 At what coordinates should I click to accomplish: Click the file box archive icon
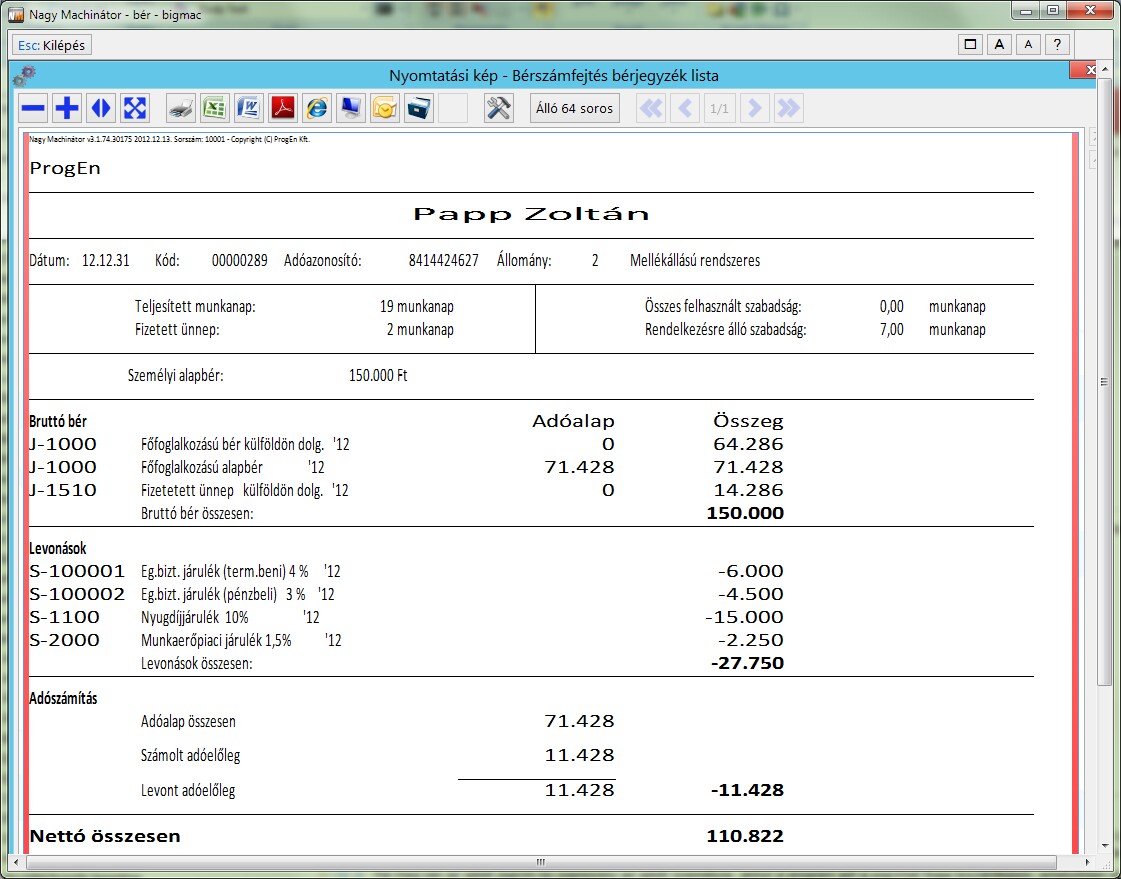[x=419, y=108]
